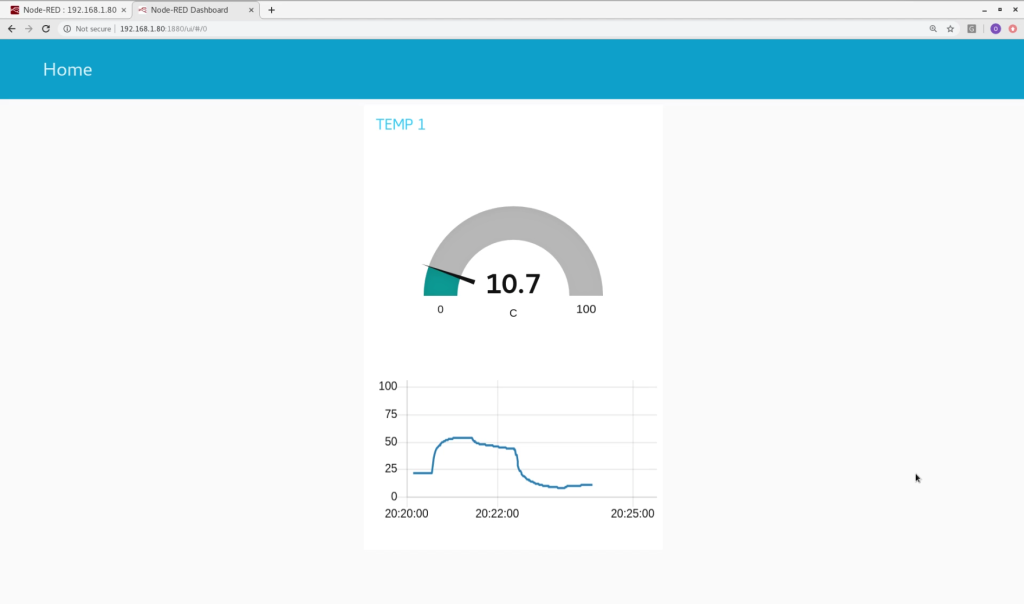1024x604 pixels.
Task: Close the Node-RED : 192.168.1.80 tab
Action: click(x=124, y=10)
